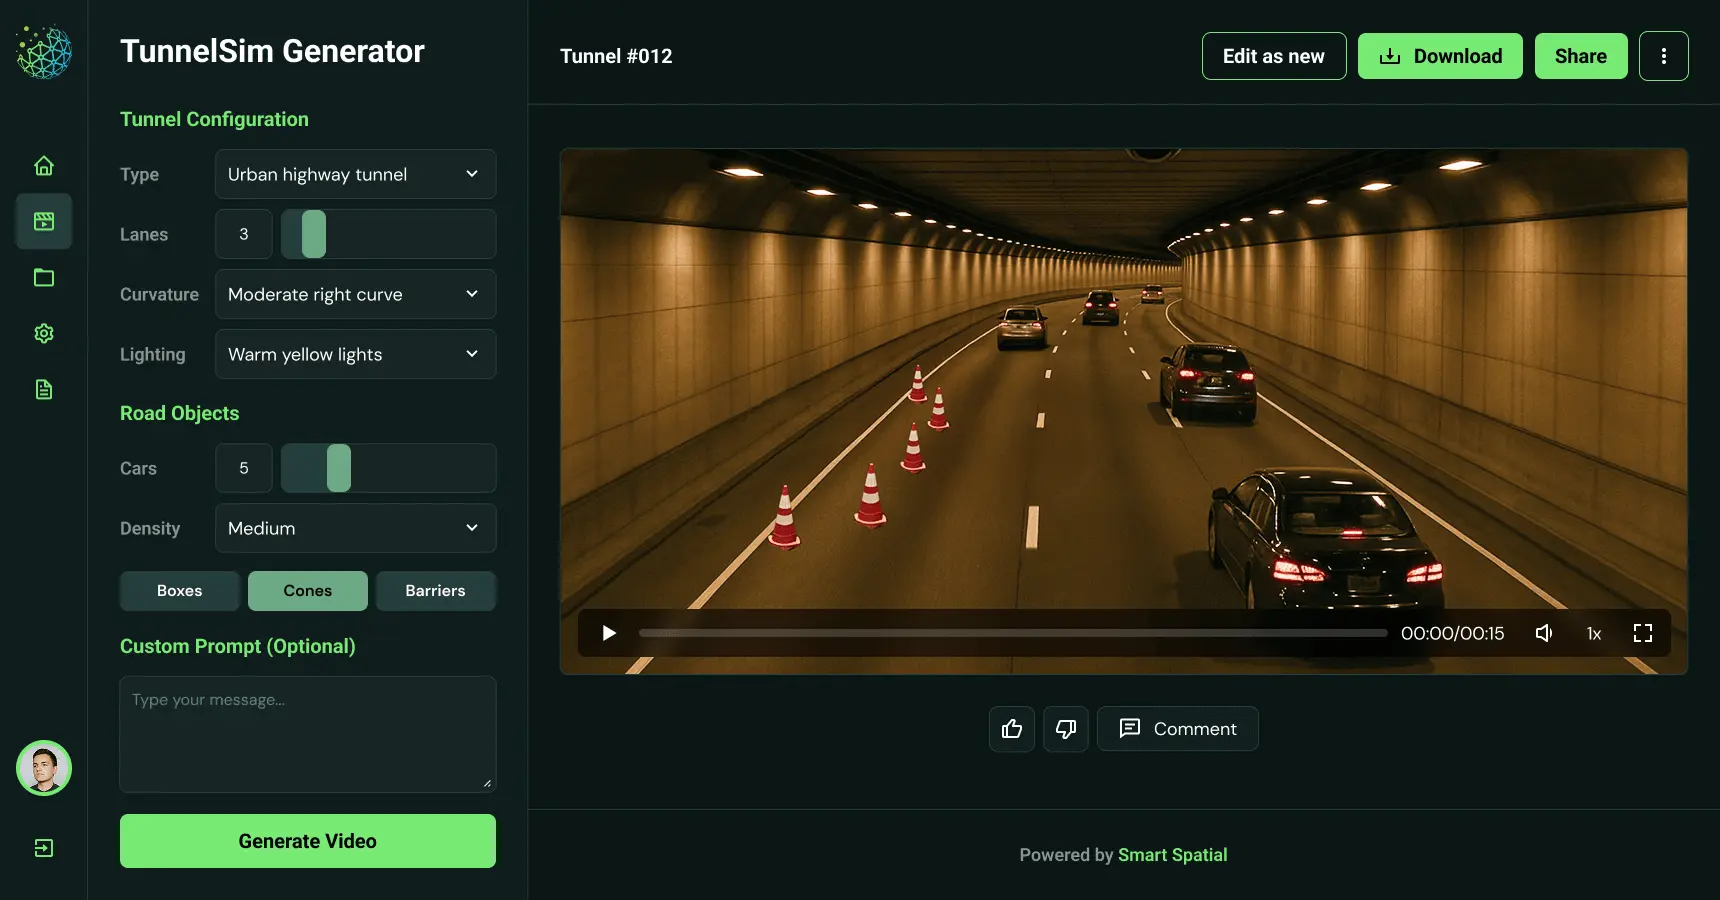Open the Home icon in sidebar

[x=44, y=166]
